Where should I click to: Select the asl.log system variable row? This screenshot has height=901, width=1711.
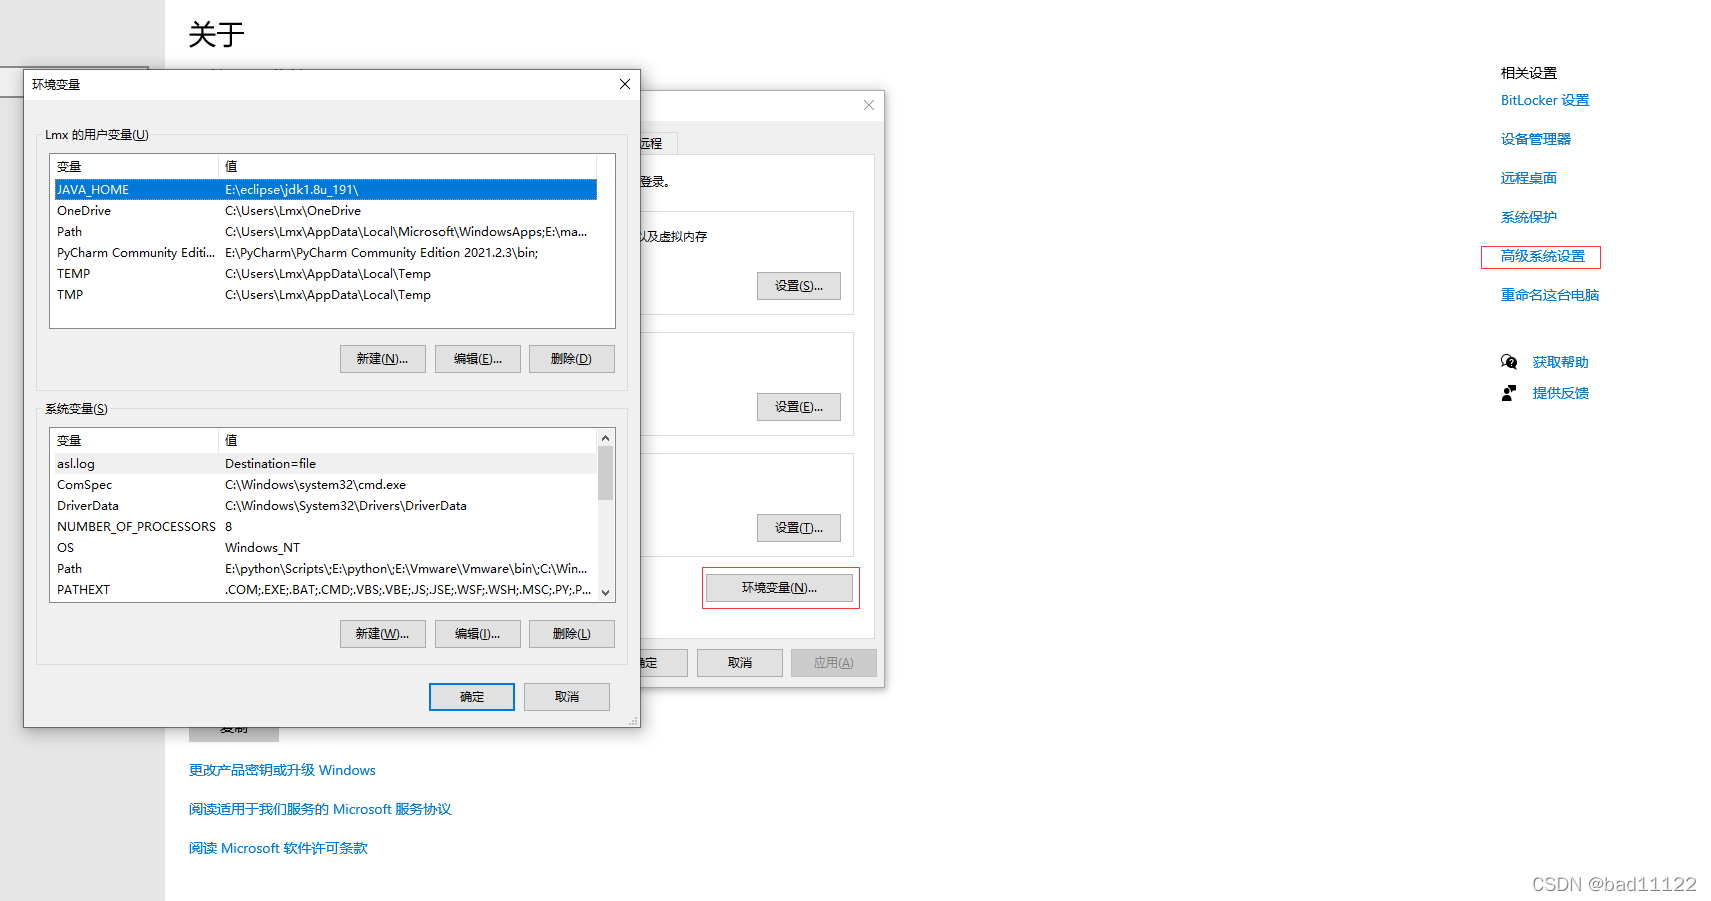(x=326, y=464)
